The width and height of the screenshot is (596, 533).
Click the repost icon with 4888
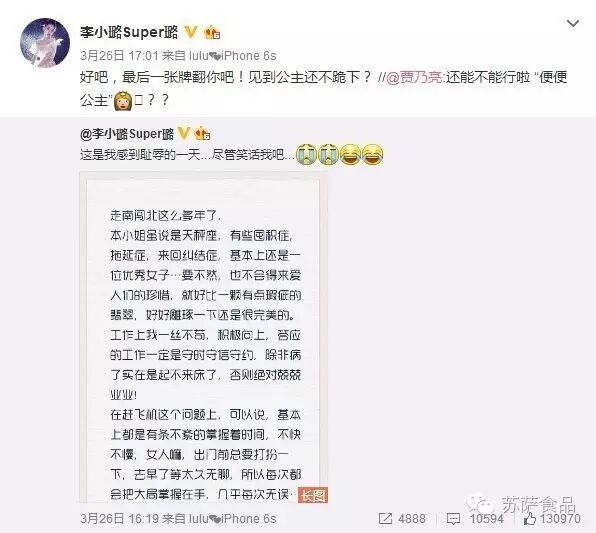(402, 519)
